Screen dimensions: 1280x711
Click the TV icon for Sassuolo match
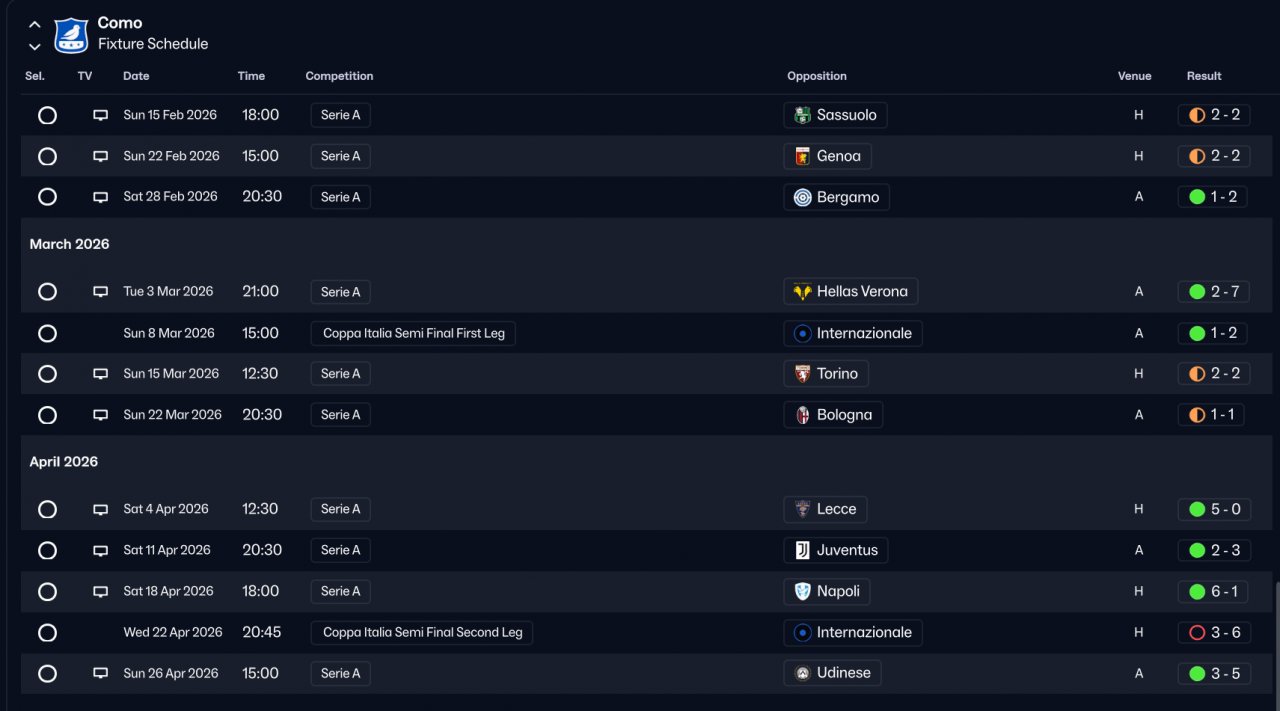[100, 115]
